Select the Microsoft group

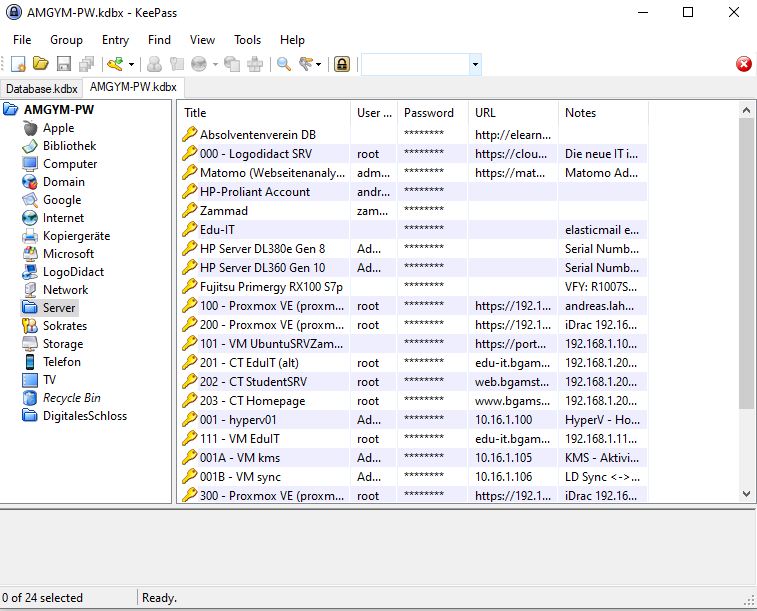point(68,254)
